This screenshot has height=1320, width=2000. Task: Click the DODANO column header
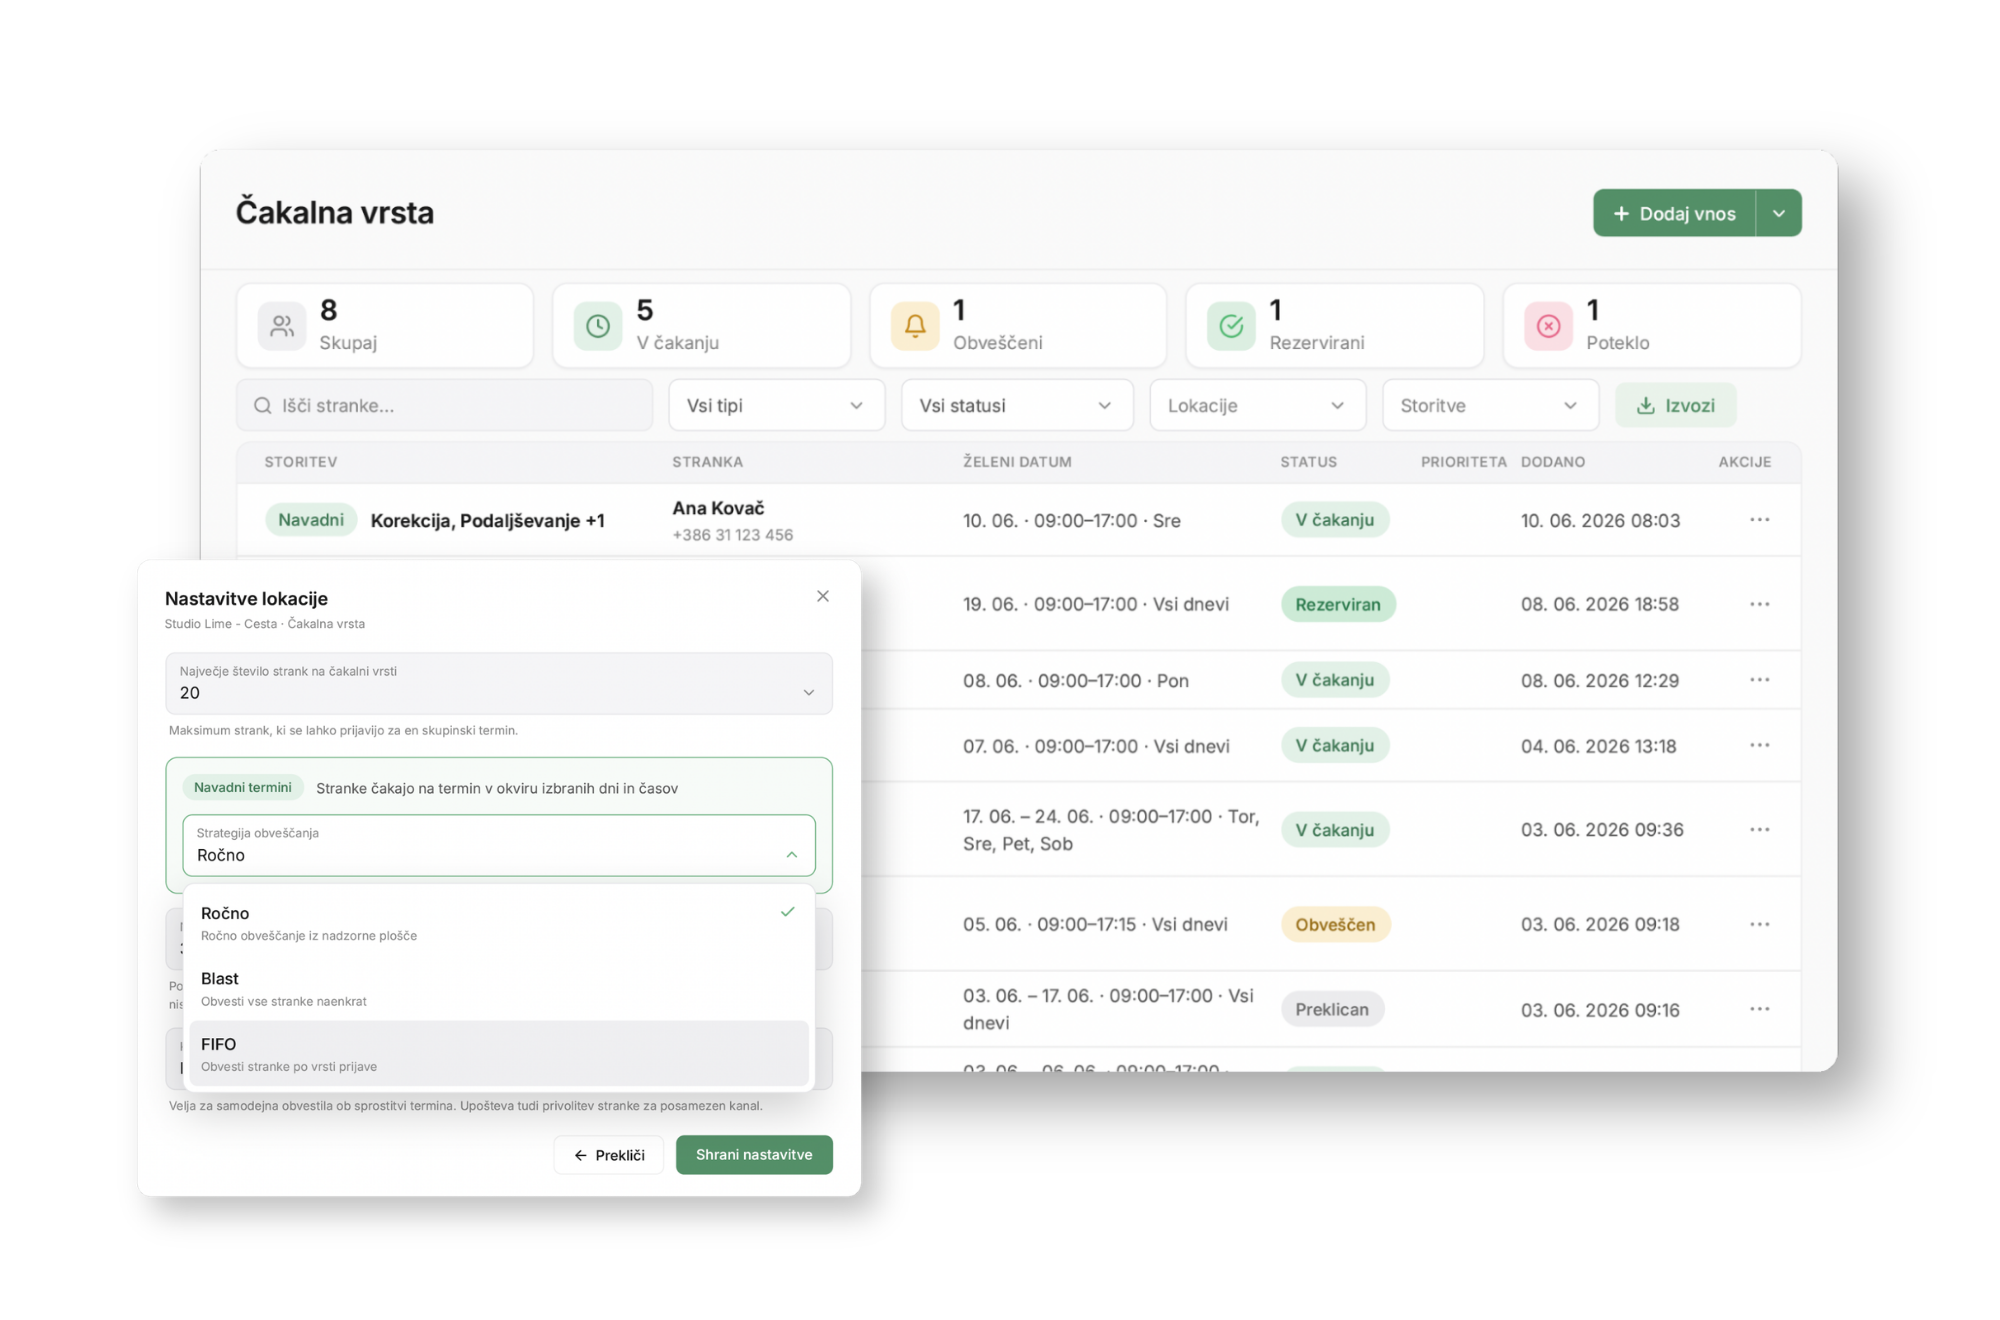1553,462
